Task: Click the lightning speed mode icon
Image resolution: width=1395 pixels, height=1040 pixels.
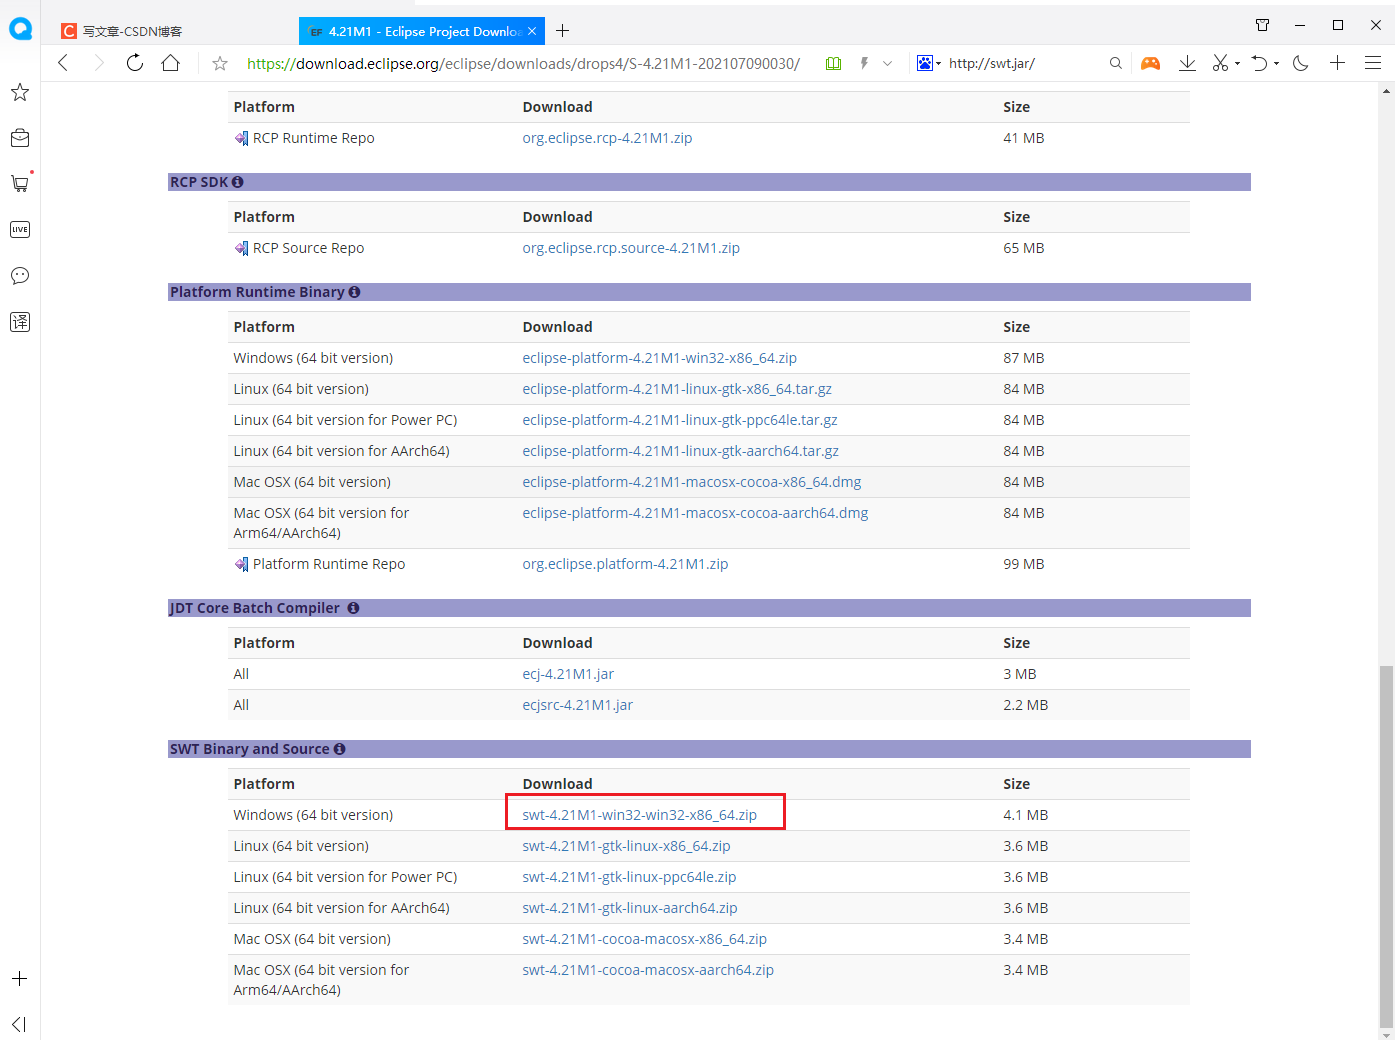Action: pyautogui.click(x=864, y=63)
